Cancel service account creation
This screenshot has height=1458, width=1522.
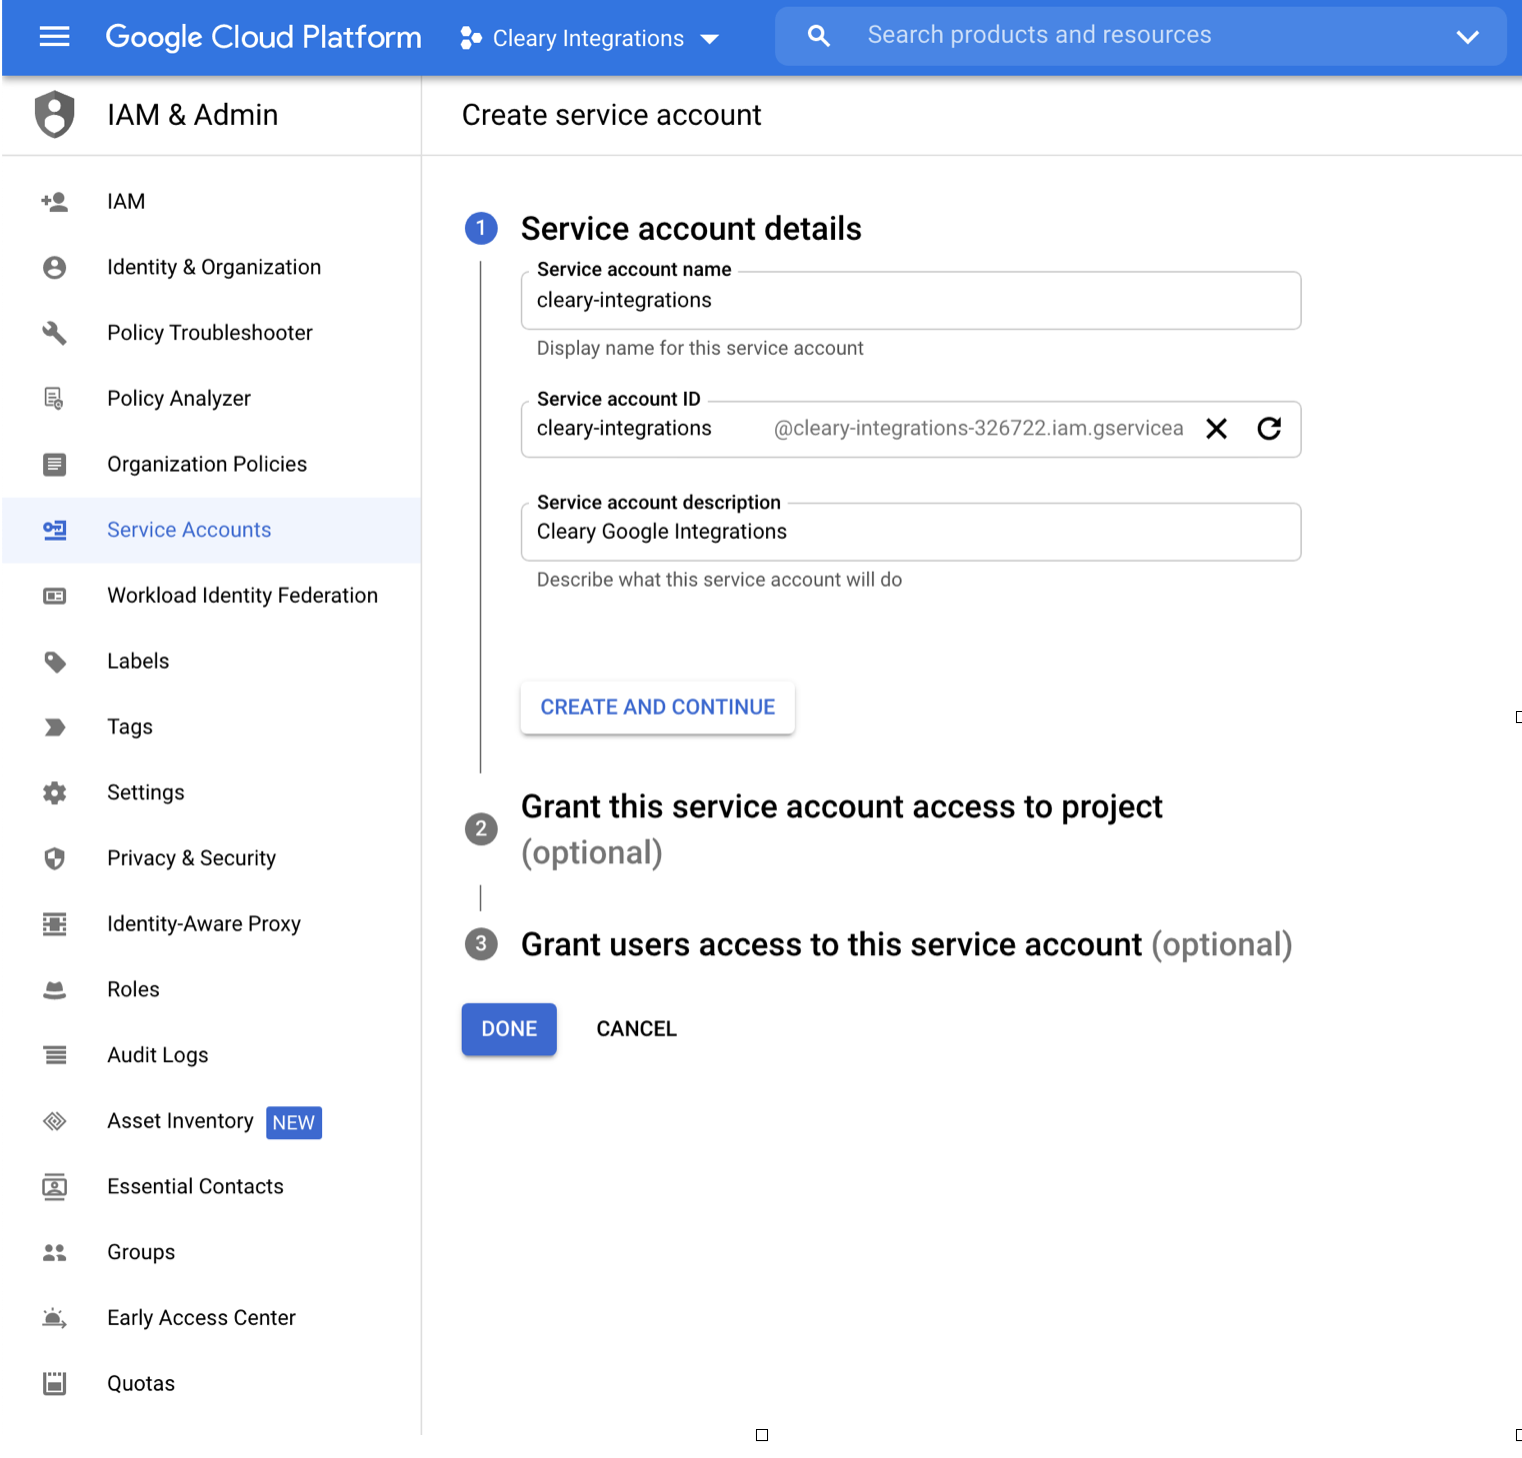pyautogui.click(x=637, y=1029)
